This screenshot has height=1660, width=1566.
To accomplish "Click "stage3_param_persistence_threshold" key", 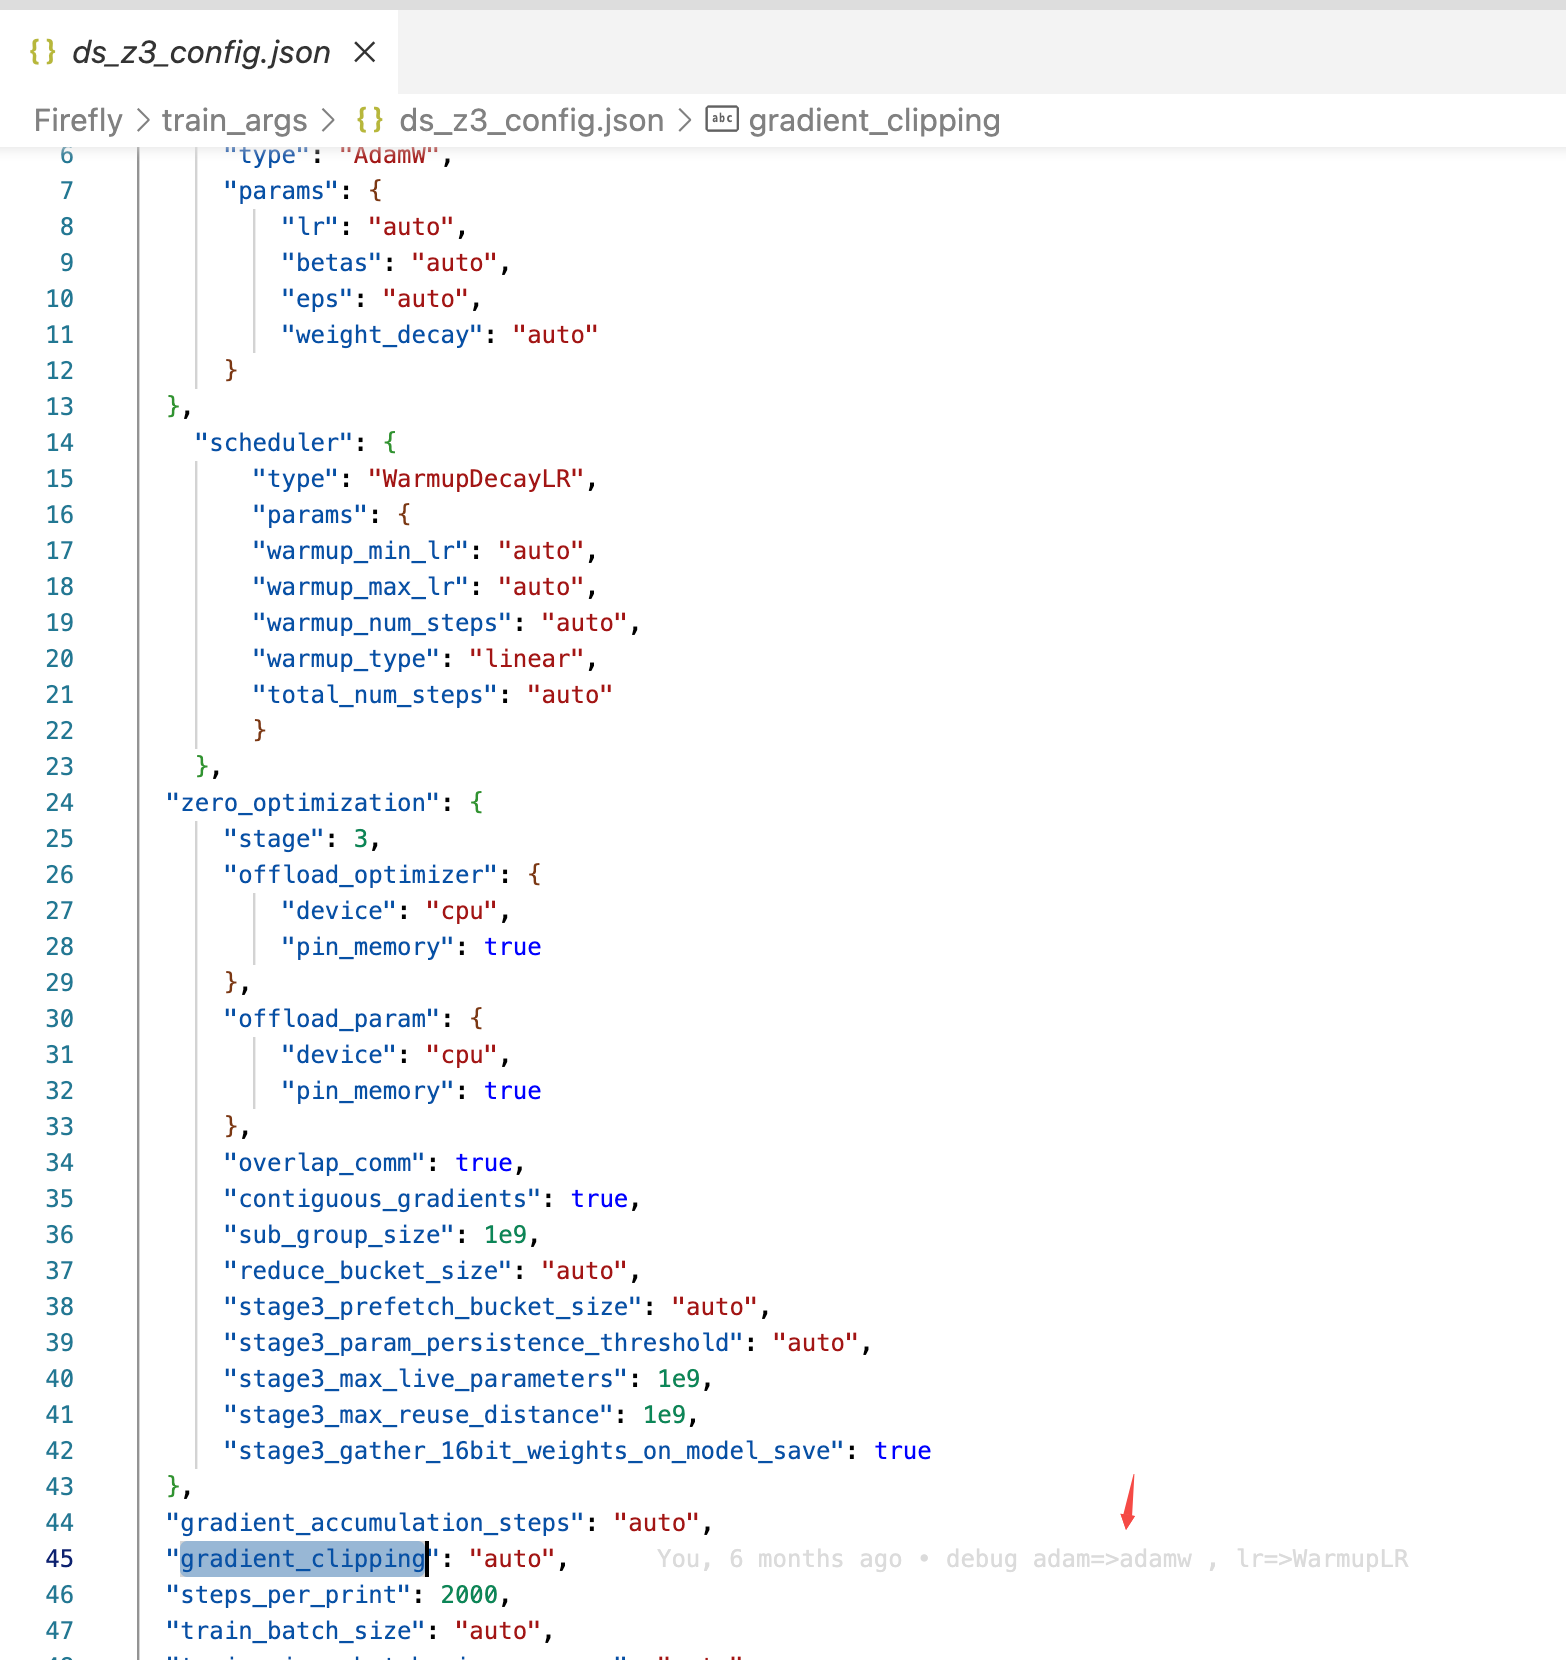I will point(483,1342).
